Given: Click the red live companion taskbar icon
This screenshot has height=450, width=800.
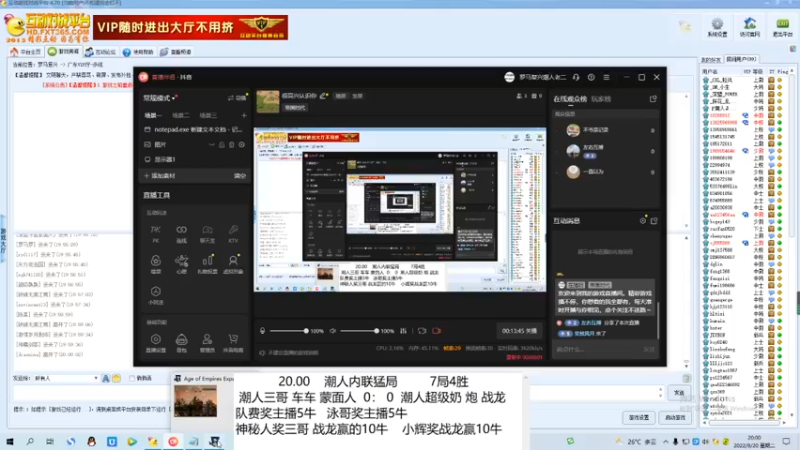Looking at the screenshot, I should point(173,441).
